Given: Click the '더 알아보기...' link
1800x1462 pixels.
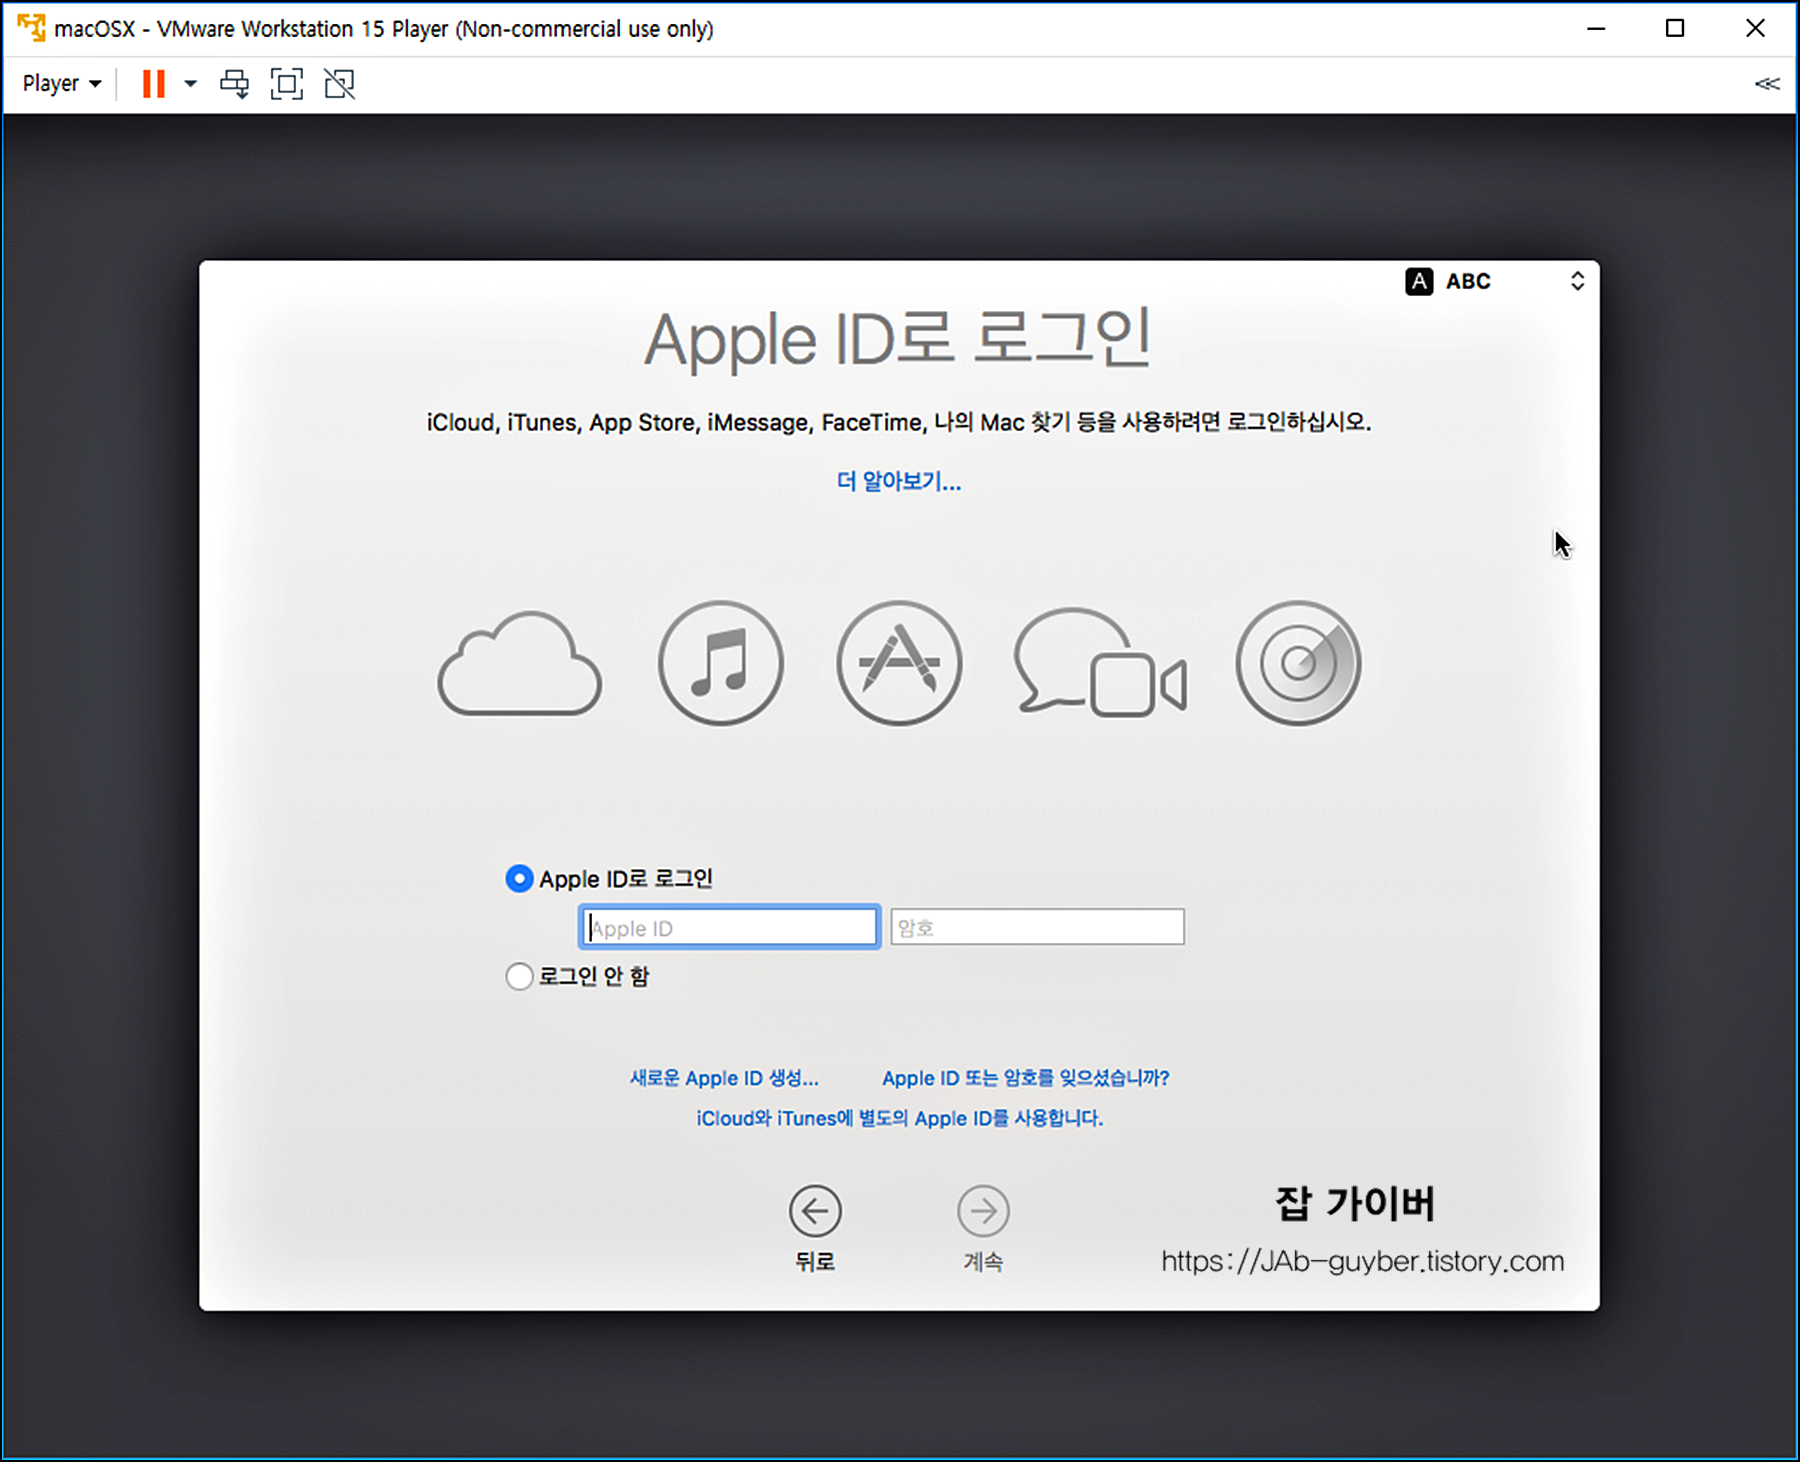Looking at the screenshot, I should 898,482.
